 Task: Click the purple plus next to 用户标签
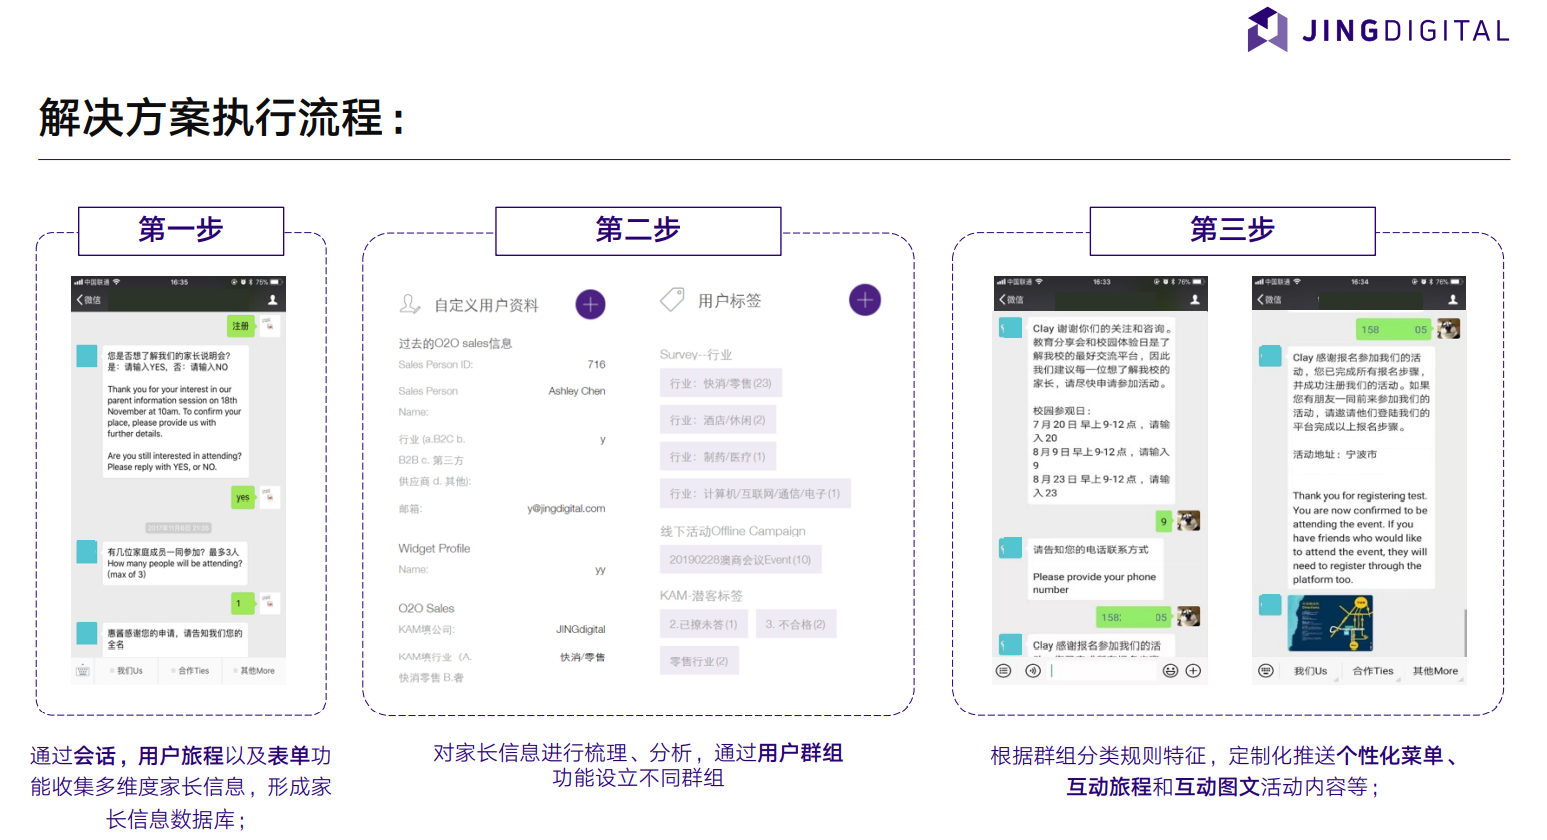coord(864,299)
